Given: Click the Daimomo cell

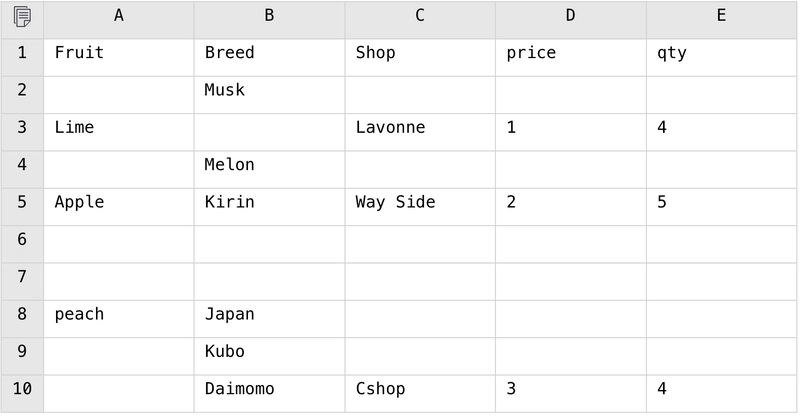Looking at the screenshot, I should [x=269, y=394].
